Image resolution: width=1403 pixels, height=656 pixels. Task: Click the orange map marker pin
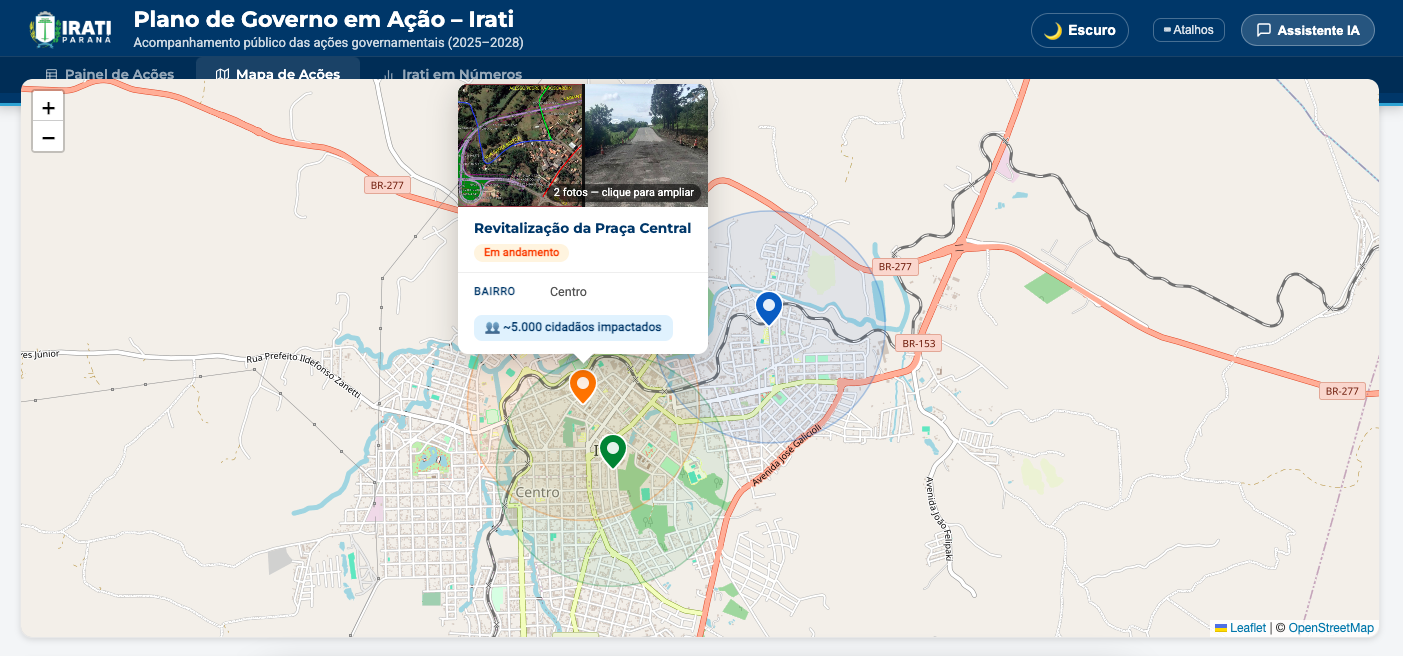(583, 385)
